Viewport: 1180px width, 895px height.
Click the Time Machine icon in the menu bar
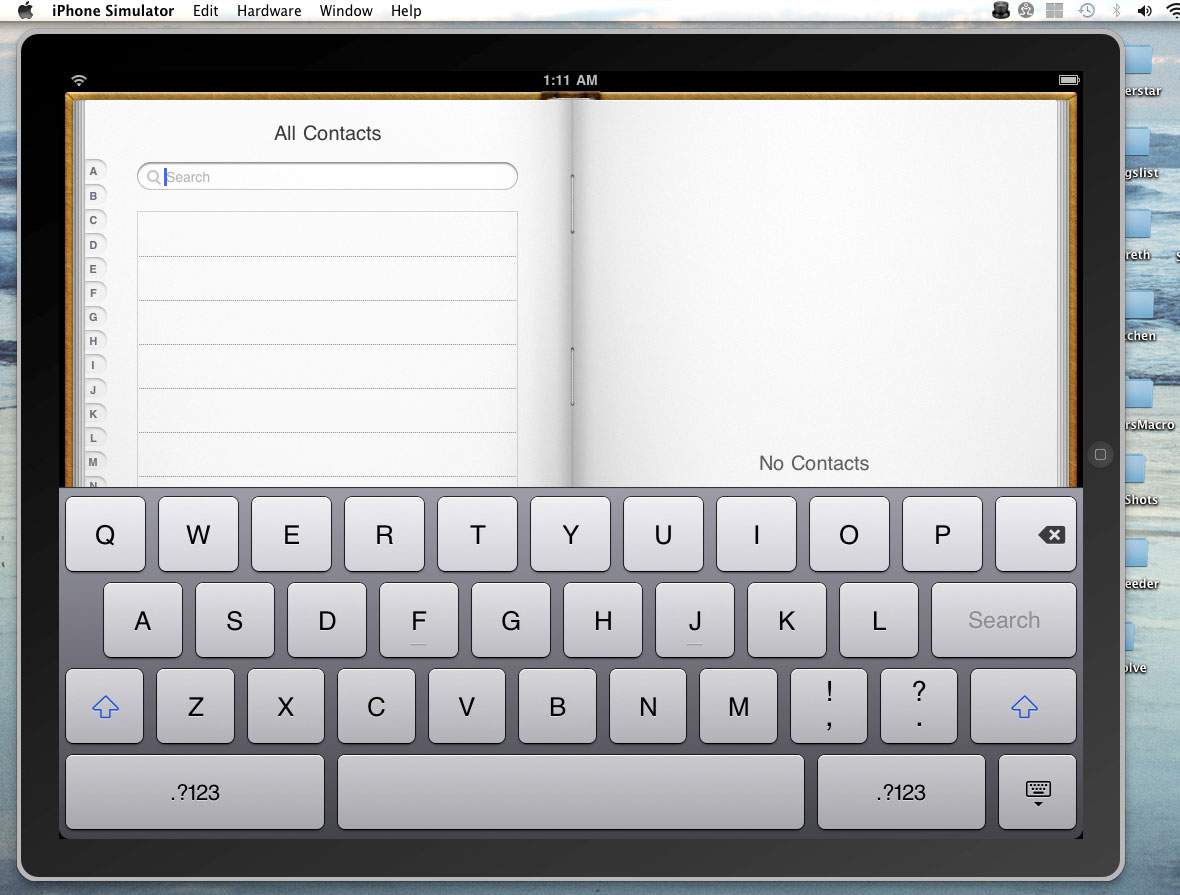1086,11
